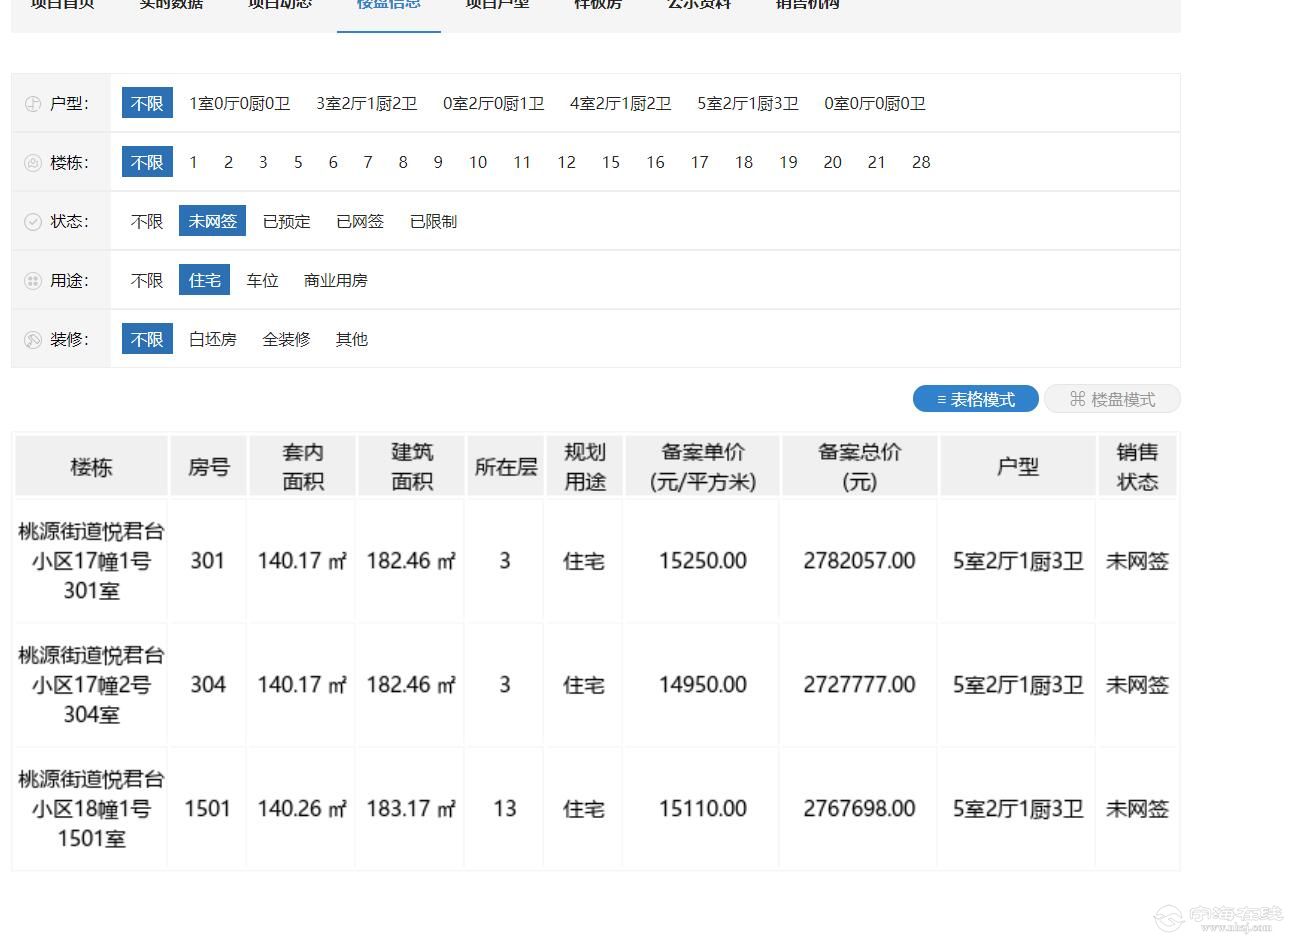Choose building 11 in 楼栋 filter
1304x947 pixels.
coord(522,162)
